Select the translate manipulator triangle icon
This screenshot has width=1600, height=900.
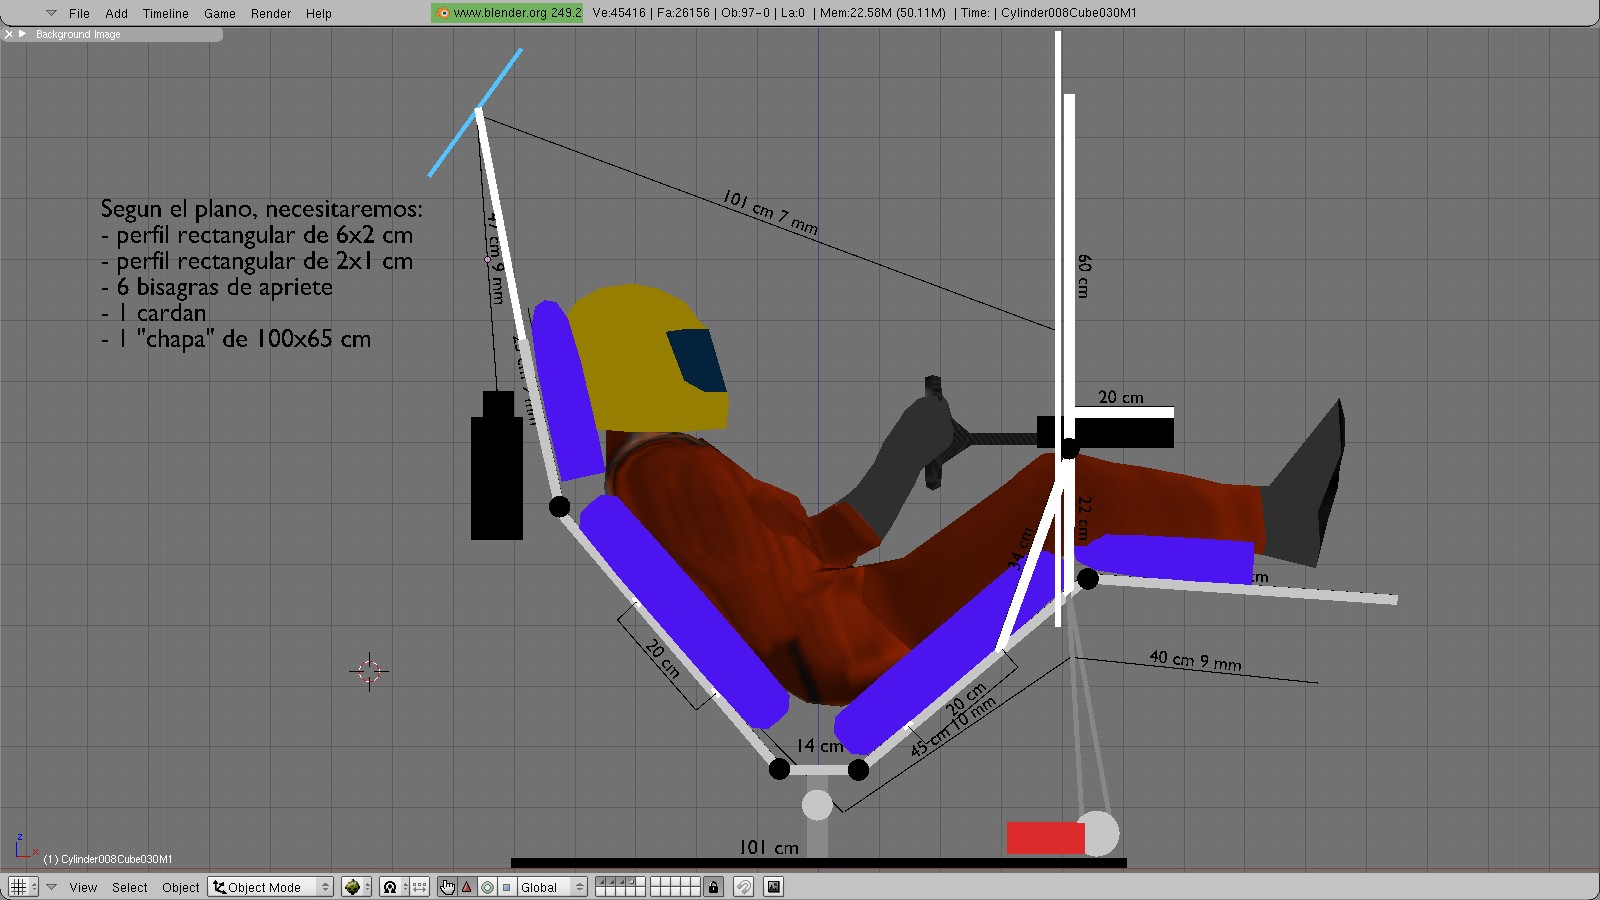click(x=467, y=887)
